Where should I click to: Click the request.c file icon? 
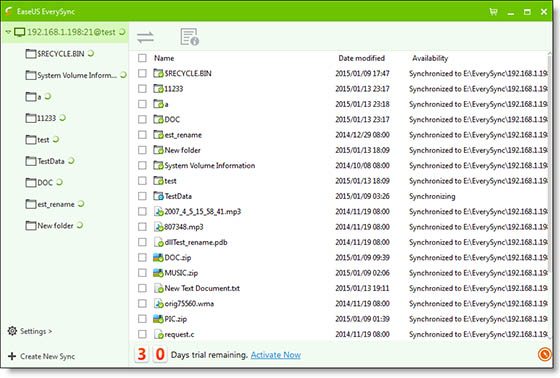158,334
